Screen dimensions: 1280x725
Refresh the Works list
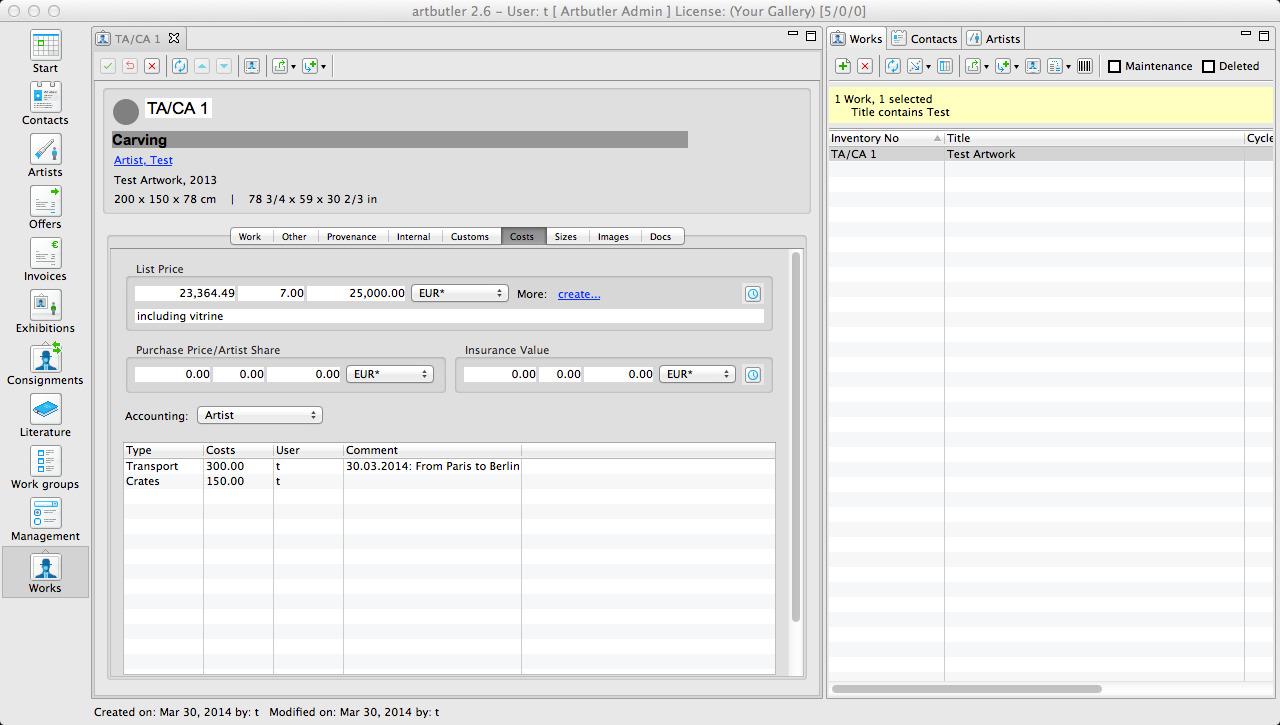click(x=893, y=66)
